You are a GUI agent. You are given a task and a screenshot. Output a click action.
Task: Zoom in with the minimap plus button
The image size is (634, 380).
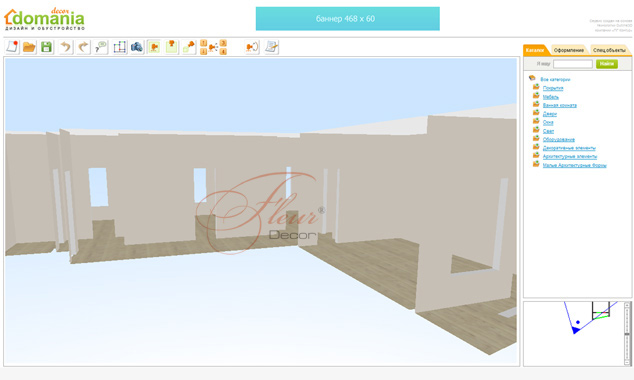627,305
